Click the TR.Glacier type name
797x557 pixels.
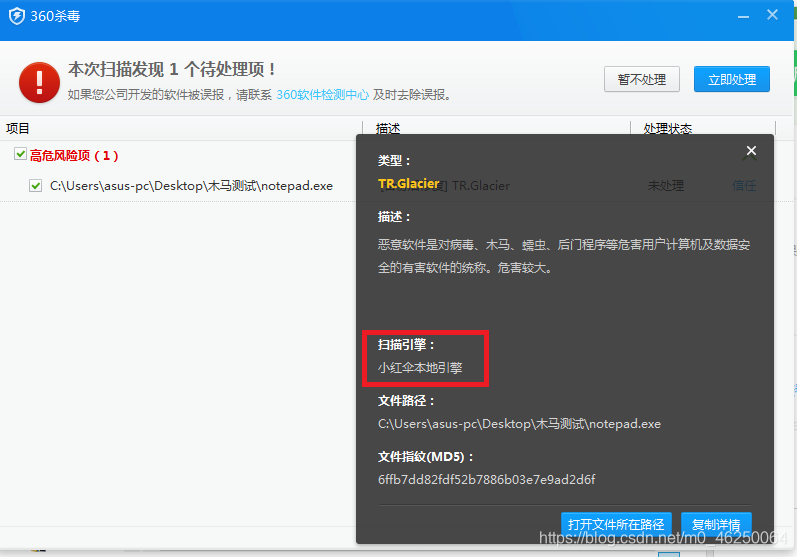(409, 183)
